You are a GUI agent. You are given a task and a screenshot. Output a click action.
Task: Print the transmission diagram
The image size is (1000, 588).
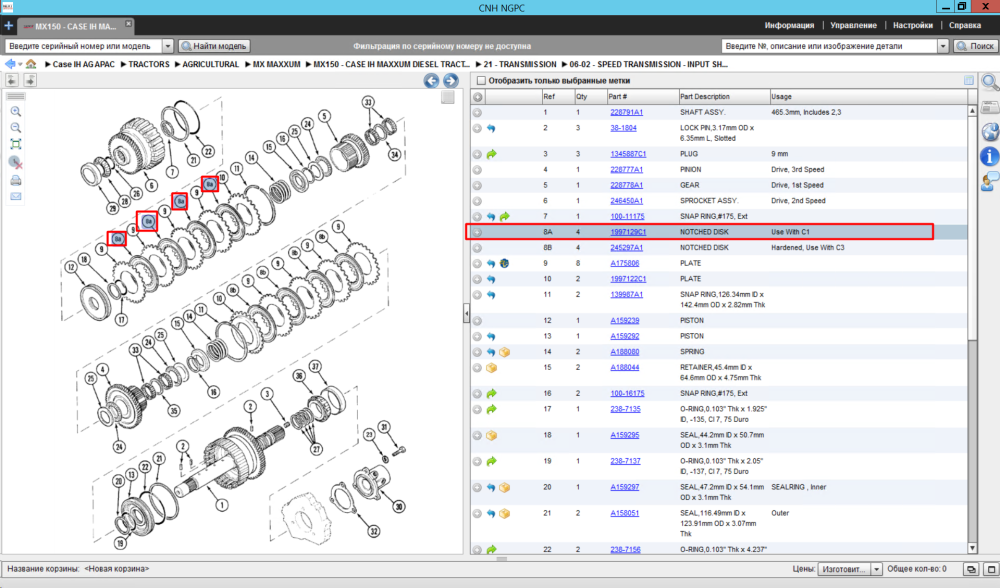(16, 180)
